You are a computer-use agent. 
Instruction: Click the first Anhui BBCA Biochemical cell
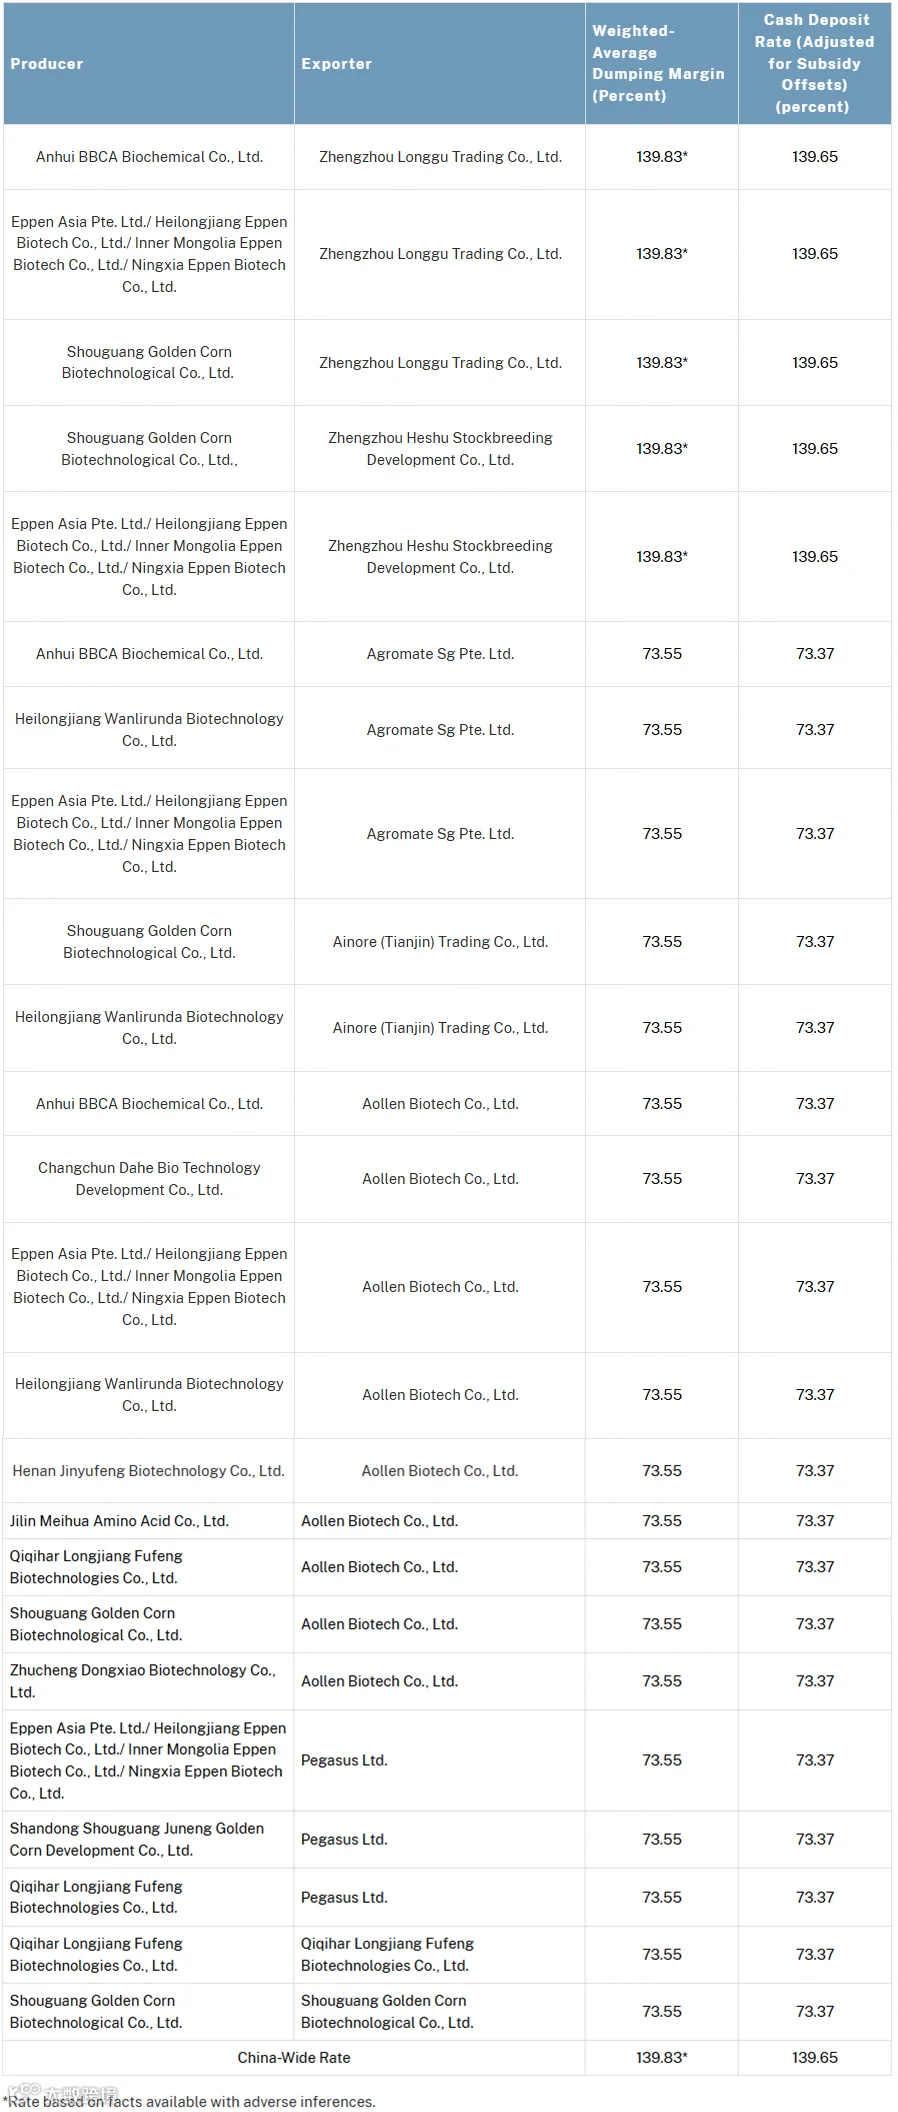click(148, 157)
